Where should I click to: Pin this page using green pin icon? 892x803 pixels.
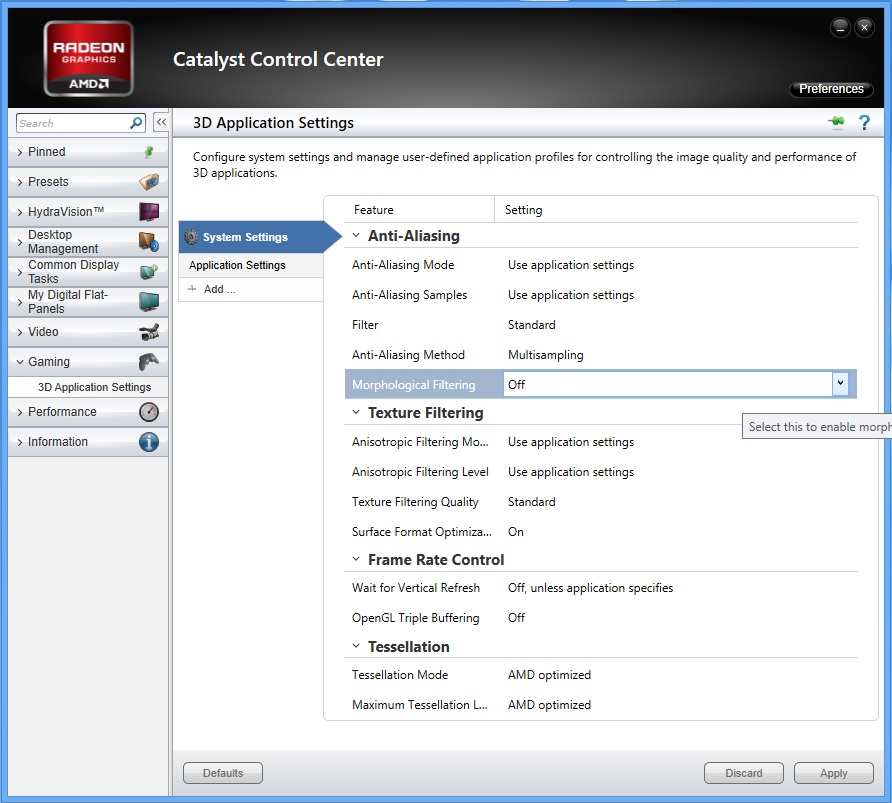pyautogui.click(x=836, y=122)
